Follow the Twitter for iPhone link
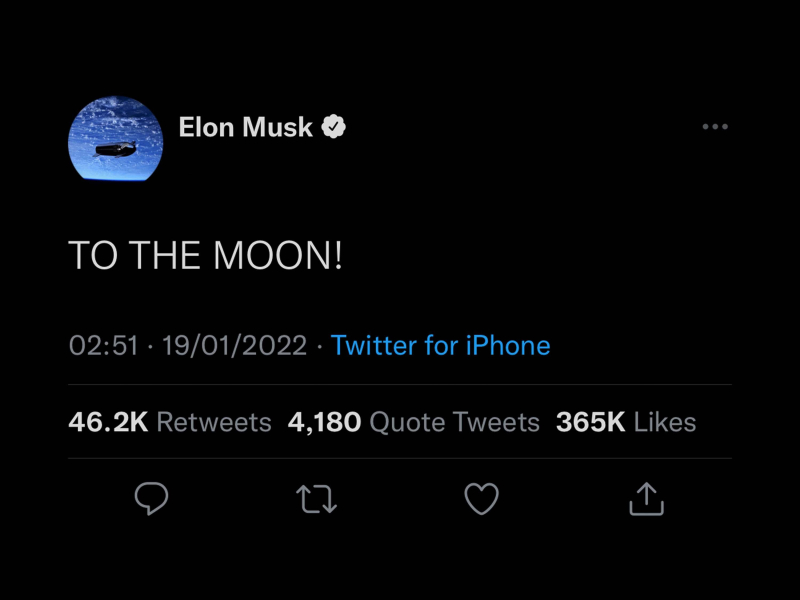The image size is (800, 600). click(440, 346)
